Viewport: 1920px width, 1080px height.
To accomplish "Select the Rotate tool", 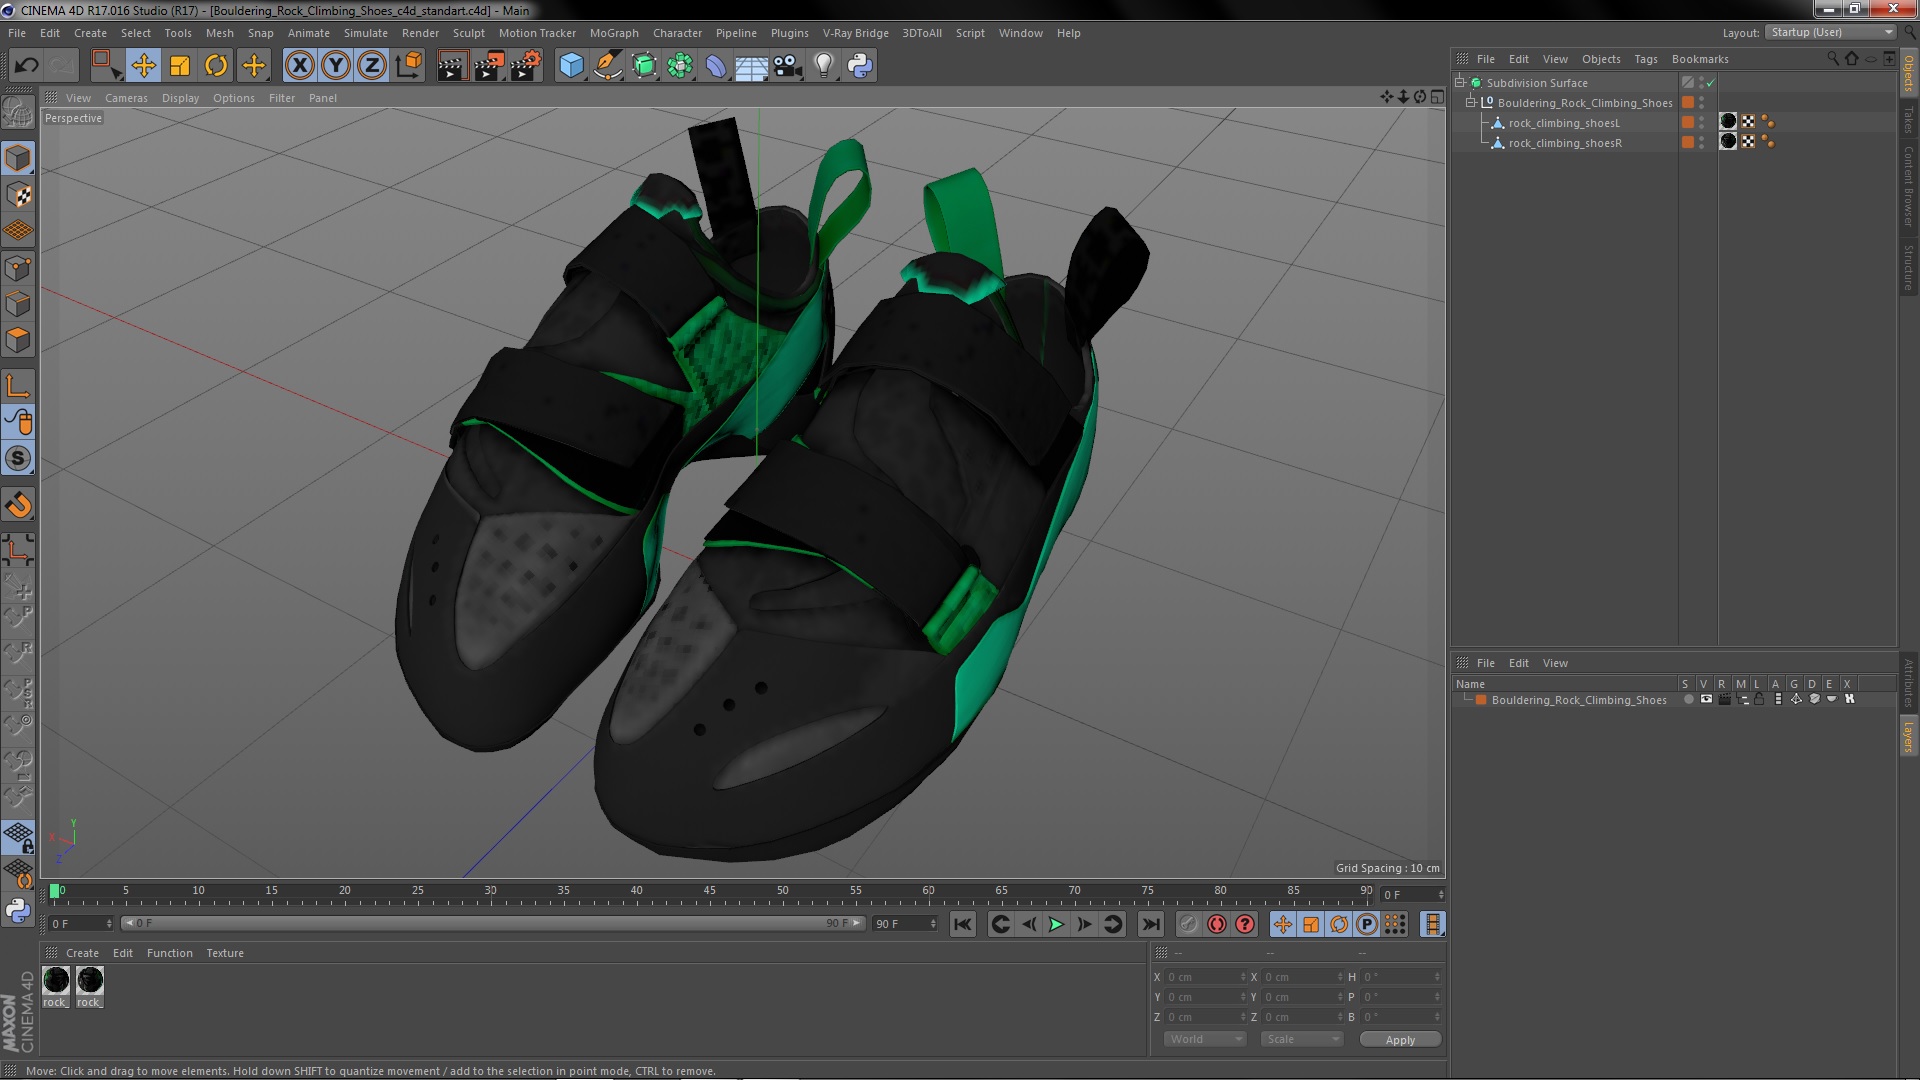I will 216,66.
